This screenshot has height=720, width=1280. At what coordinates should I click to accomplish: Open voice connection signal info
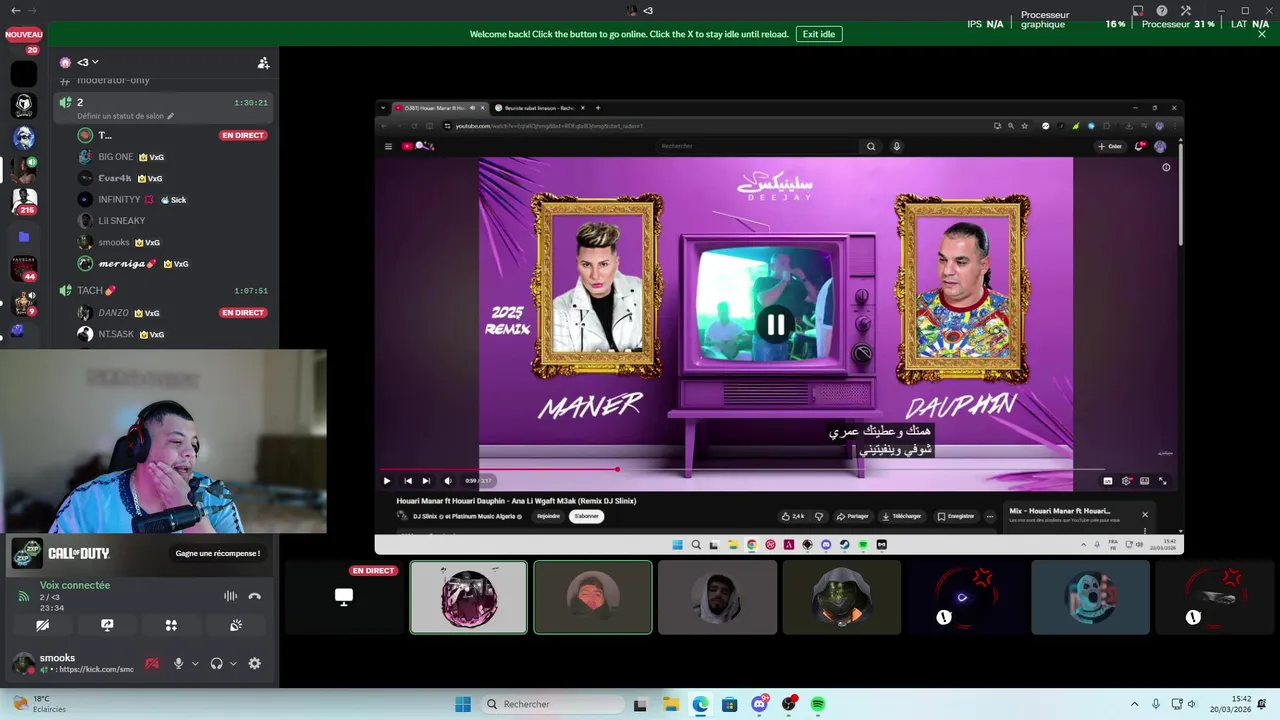[24, 596]
